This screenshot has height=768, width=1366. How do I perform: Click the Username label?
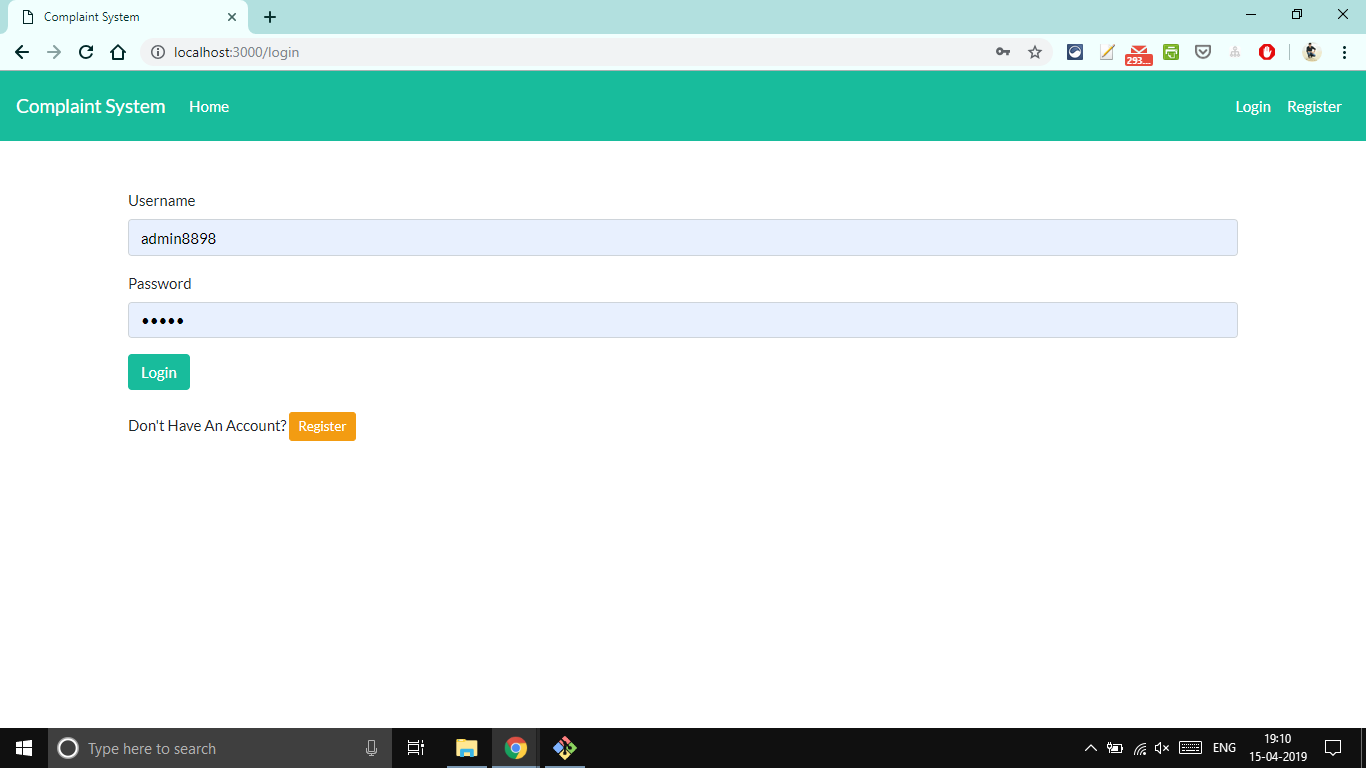[x=162, y=201]
